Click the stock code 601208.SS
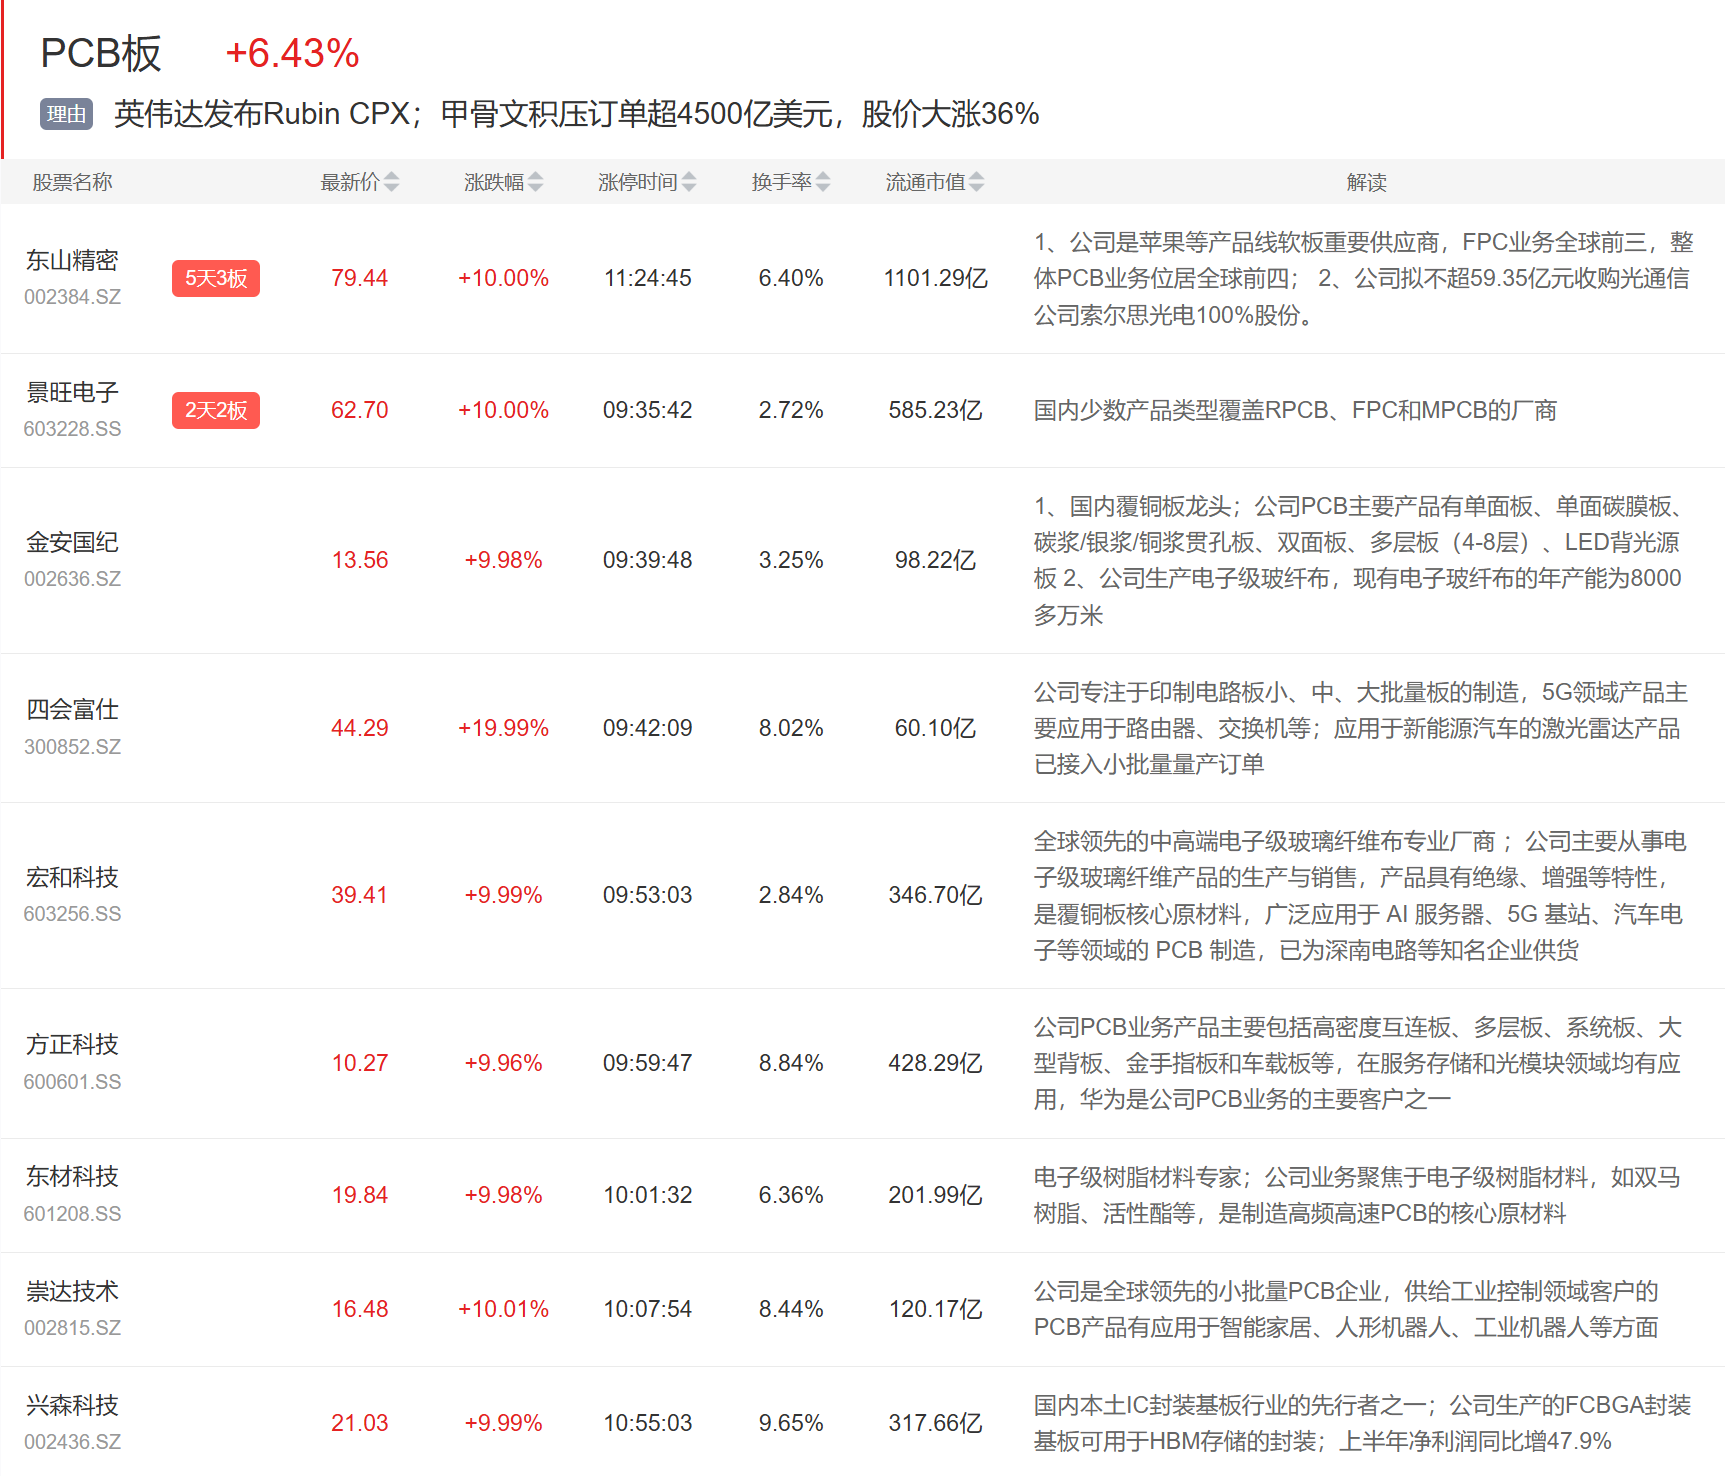The width and height of the screenshot is (1725, 1476). point(72,1214)
